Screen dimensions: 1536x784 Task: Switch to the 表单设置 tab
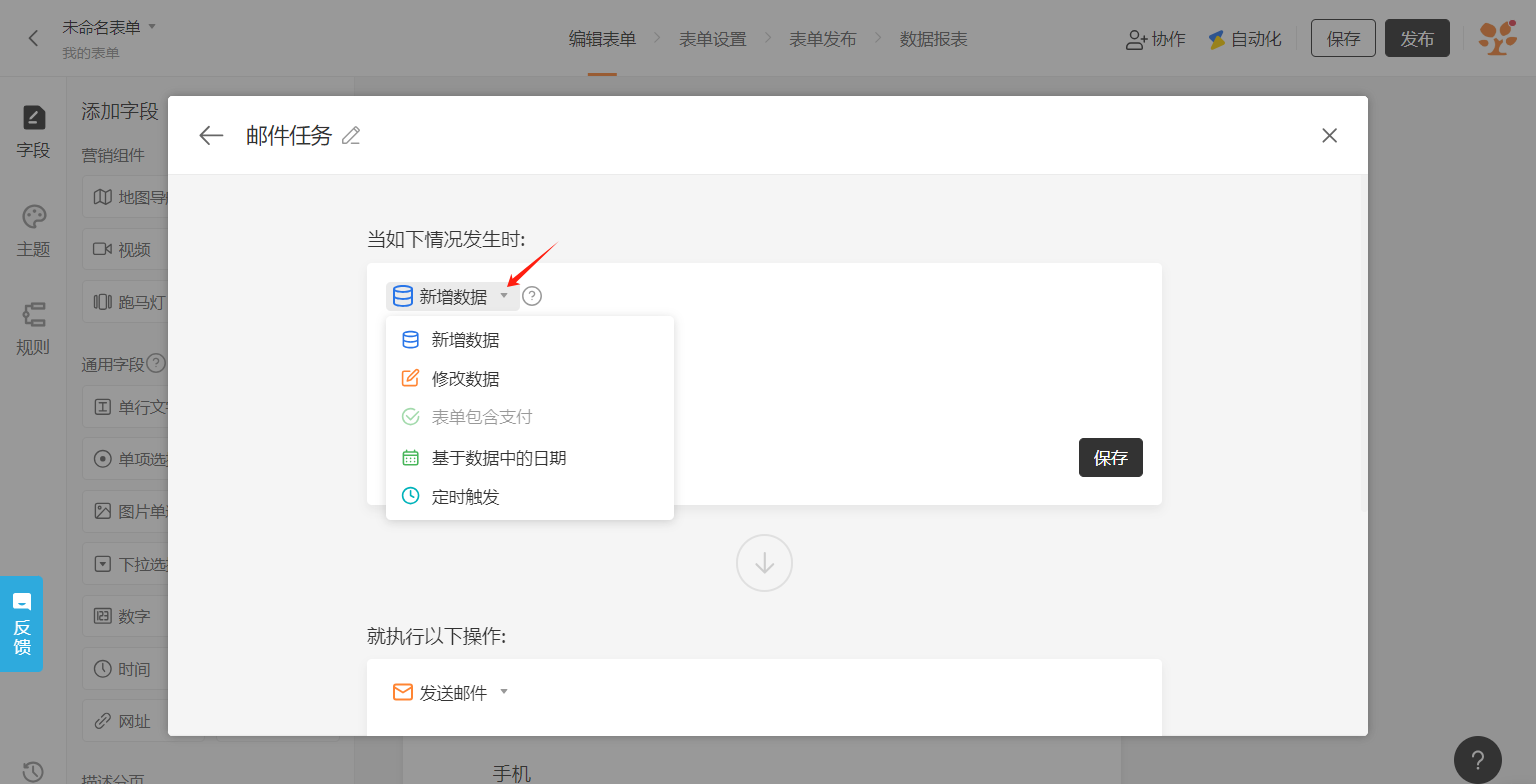click(712, 39)
